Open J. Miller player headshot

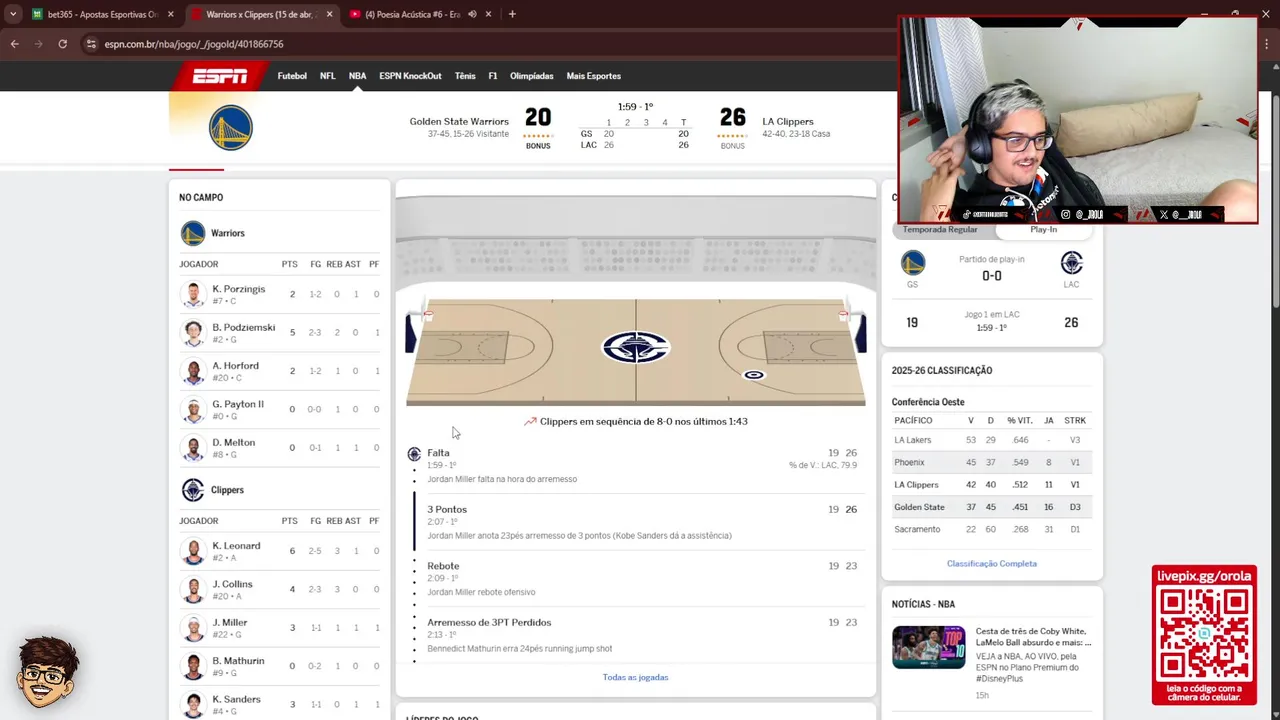tap(193, 627)
